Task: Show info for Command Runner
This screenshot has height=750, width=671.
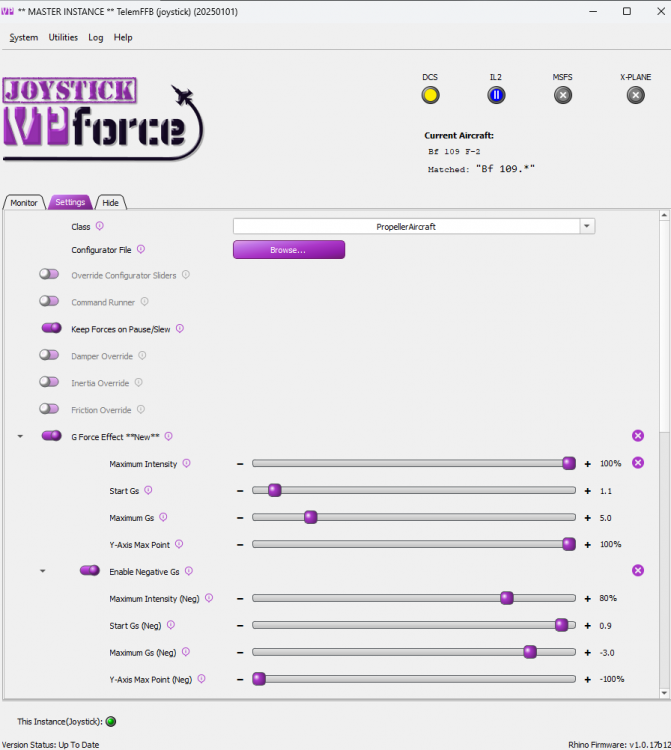Action: click(x=144, y=301)
